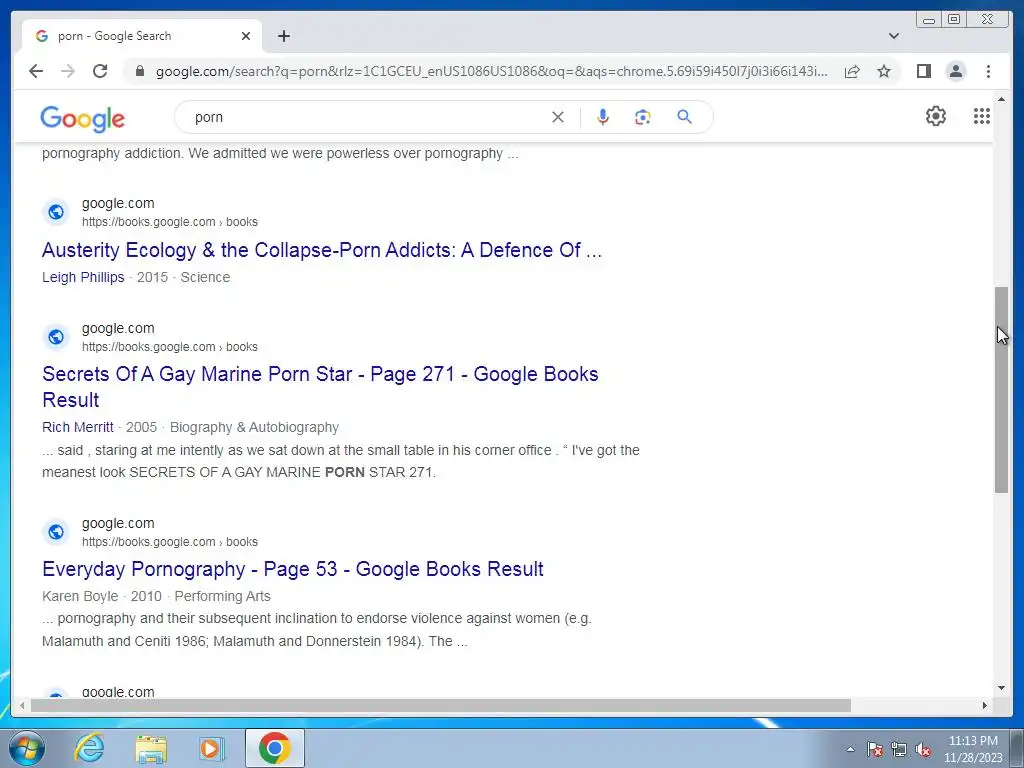1024x768 pixels.
Task: Click the horizontal scrollbar right arrow
Action: (x=985, y=705)
